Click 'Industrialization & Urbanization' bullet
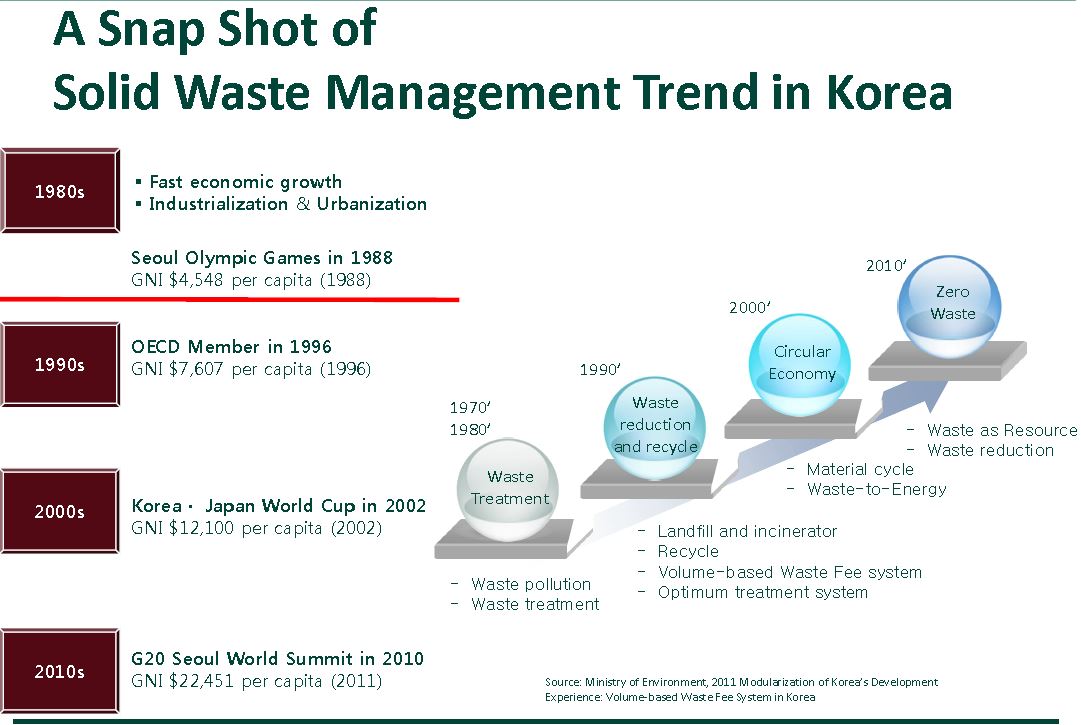Screen dimensions: 1081x725 287,204
